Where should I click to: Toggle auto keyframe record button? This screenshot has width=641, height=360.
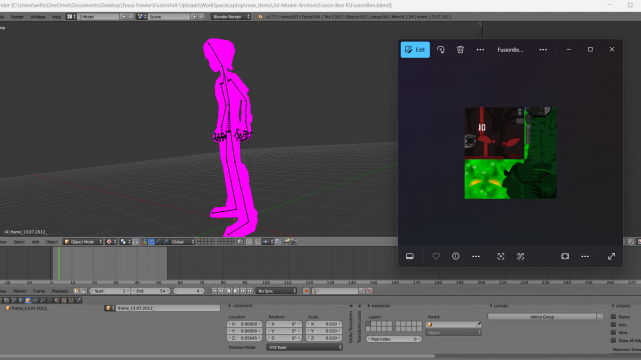[x=306, y=291]
